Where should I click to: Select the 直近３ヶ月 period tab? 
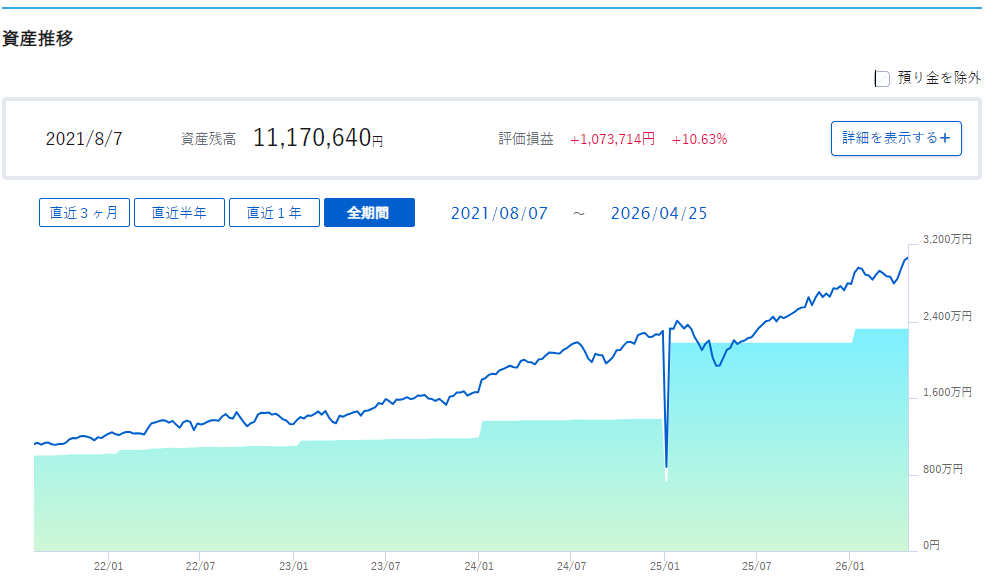tap(84, 213)
